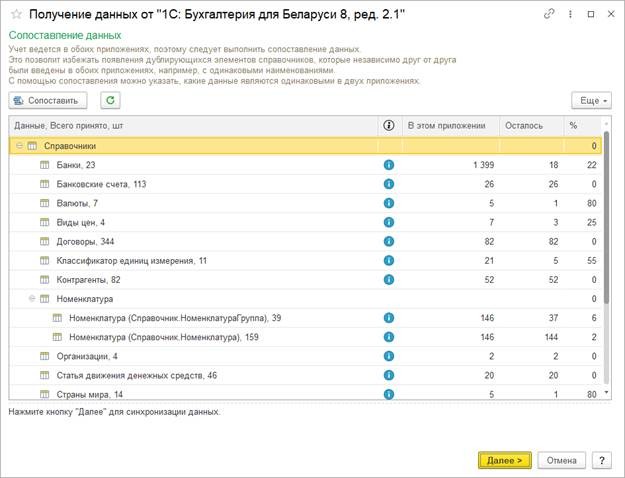Open the vertical dots window menu
Image resolution: width=625 pixels, height=478 pixels.
(x=570, y=14)
